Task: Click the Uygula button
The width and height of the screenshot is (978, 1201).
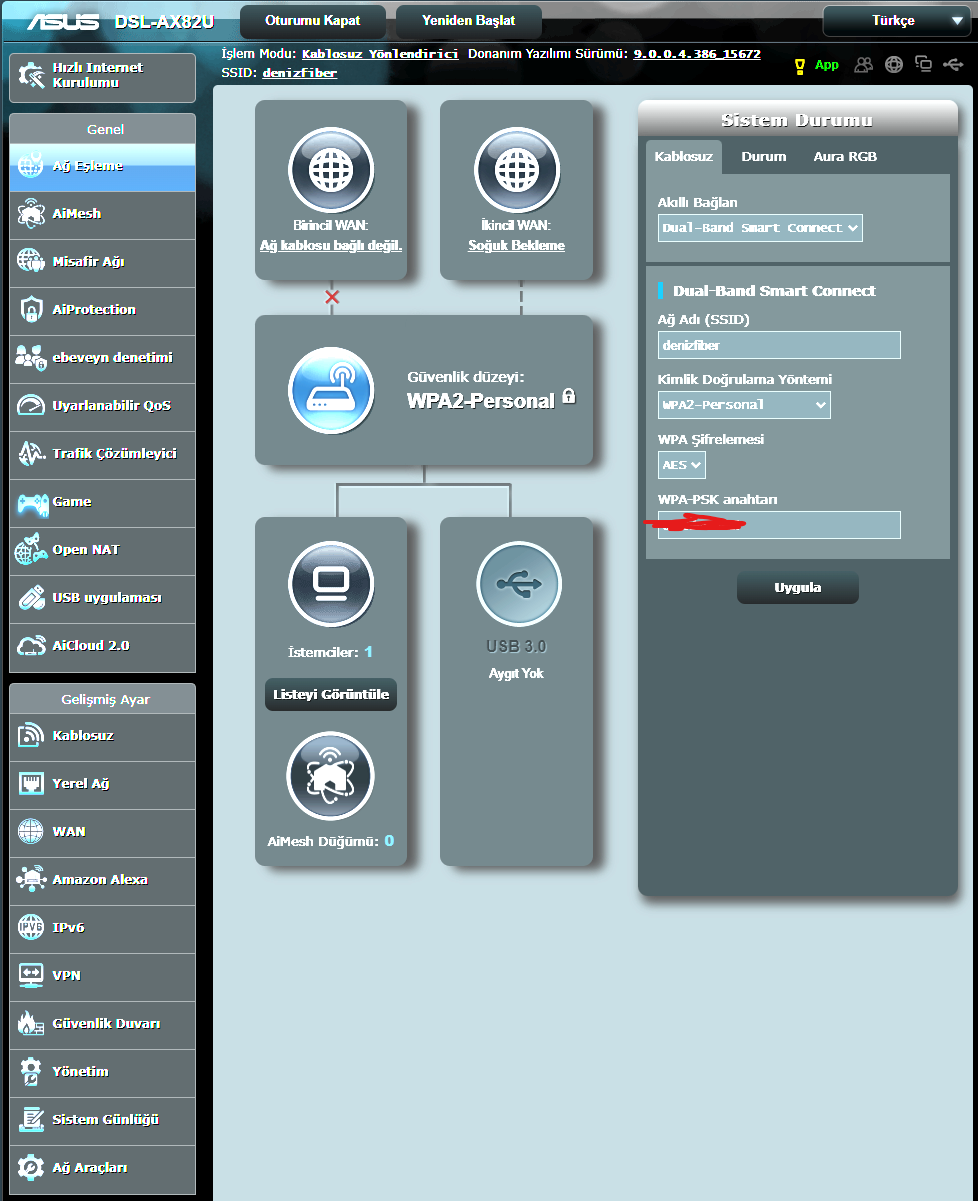Action: coord(798,588)
